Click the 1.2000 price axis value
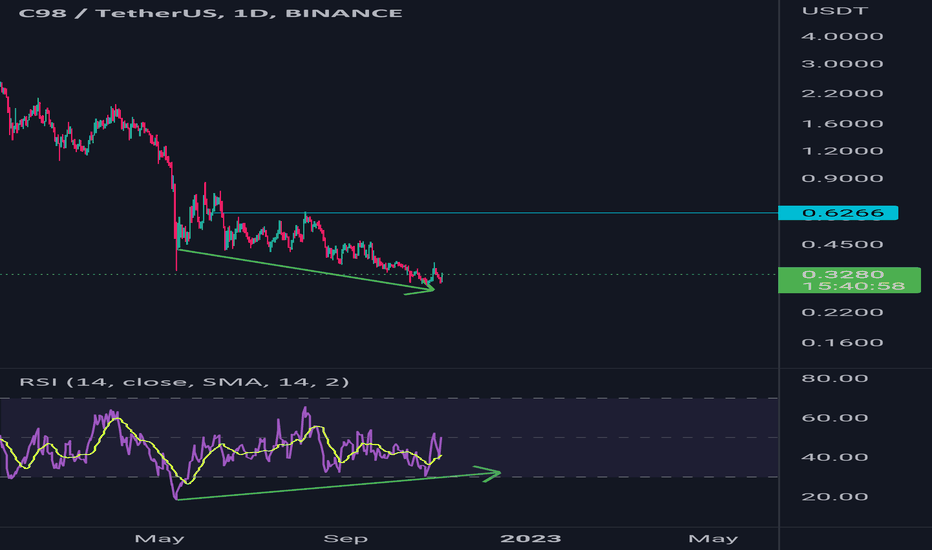The width and height of the screenshot is (932, 550). 842,151
